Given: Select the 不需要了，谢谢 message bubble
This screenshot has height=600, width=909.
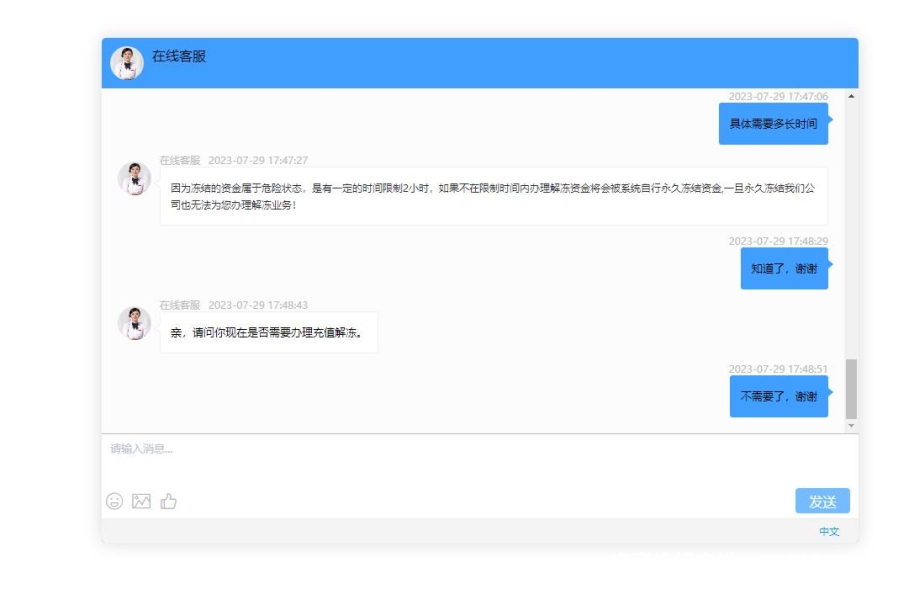Looking at the screenshot, I should [778, 396].
